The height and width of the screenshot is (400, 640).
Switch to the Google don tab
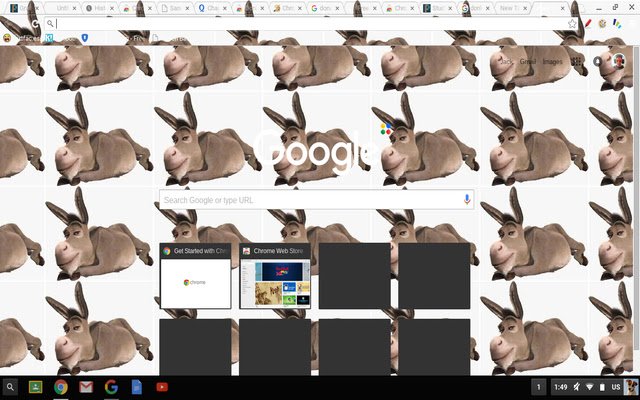click(x=325, y=8)
